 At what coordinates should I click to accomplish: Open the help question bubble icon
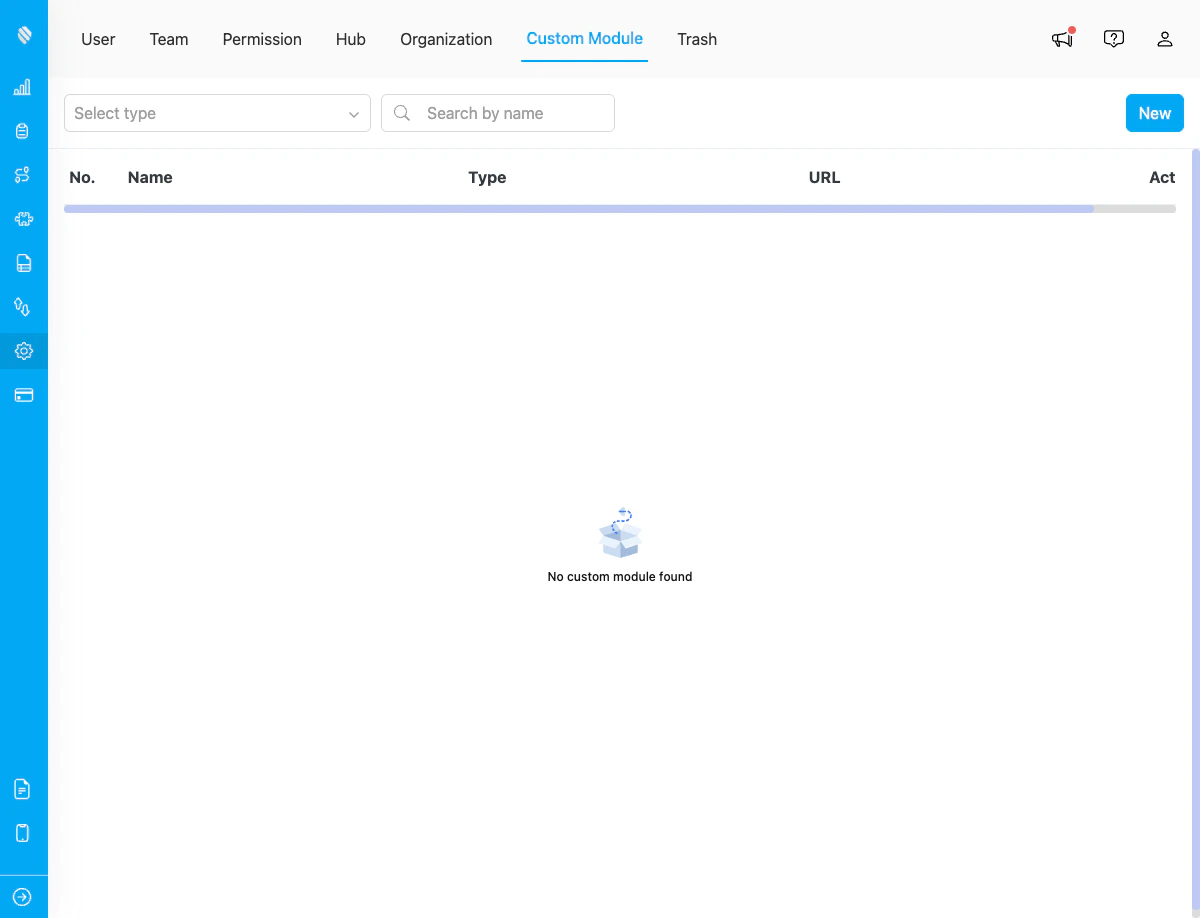1114,39
